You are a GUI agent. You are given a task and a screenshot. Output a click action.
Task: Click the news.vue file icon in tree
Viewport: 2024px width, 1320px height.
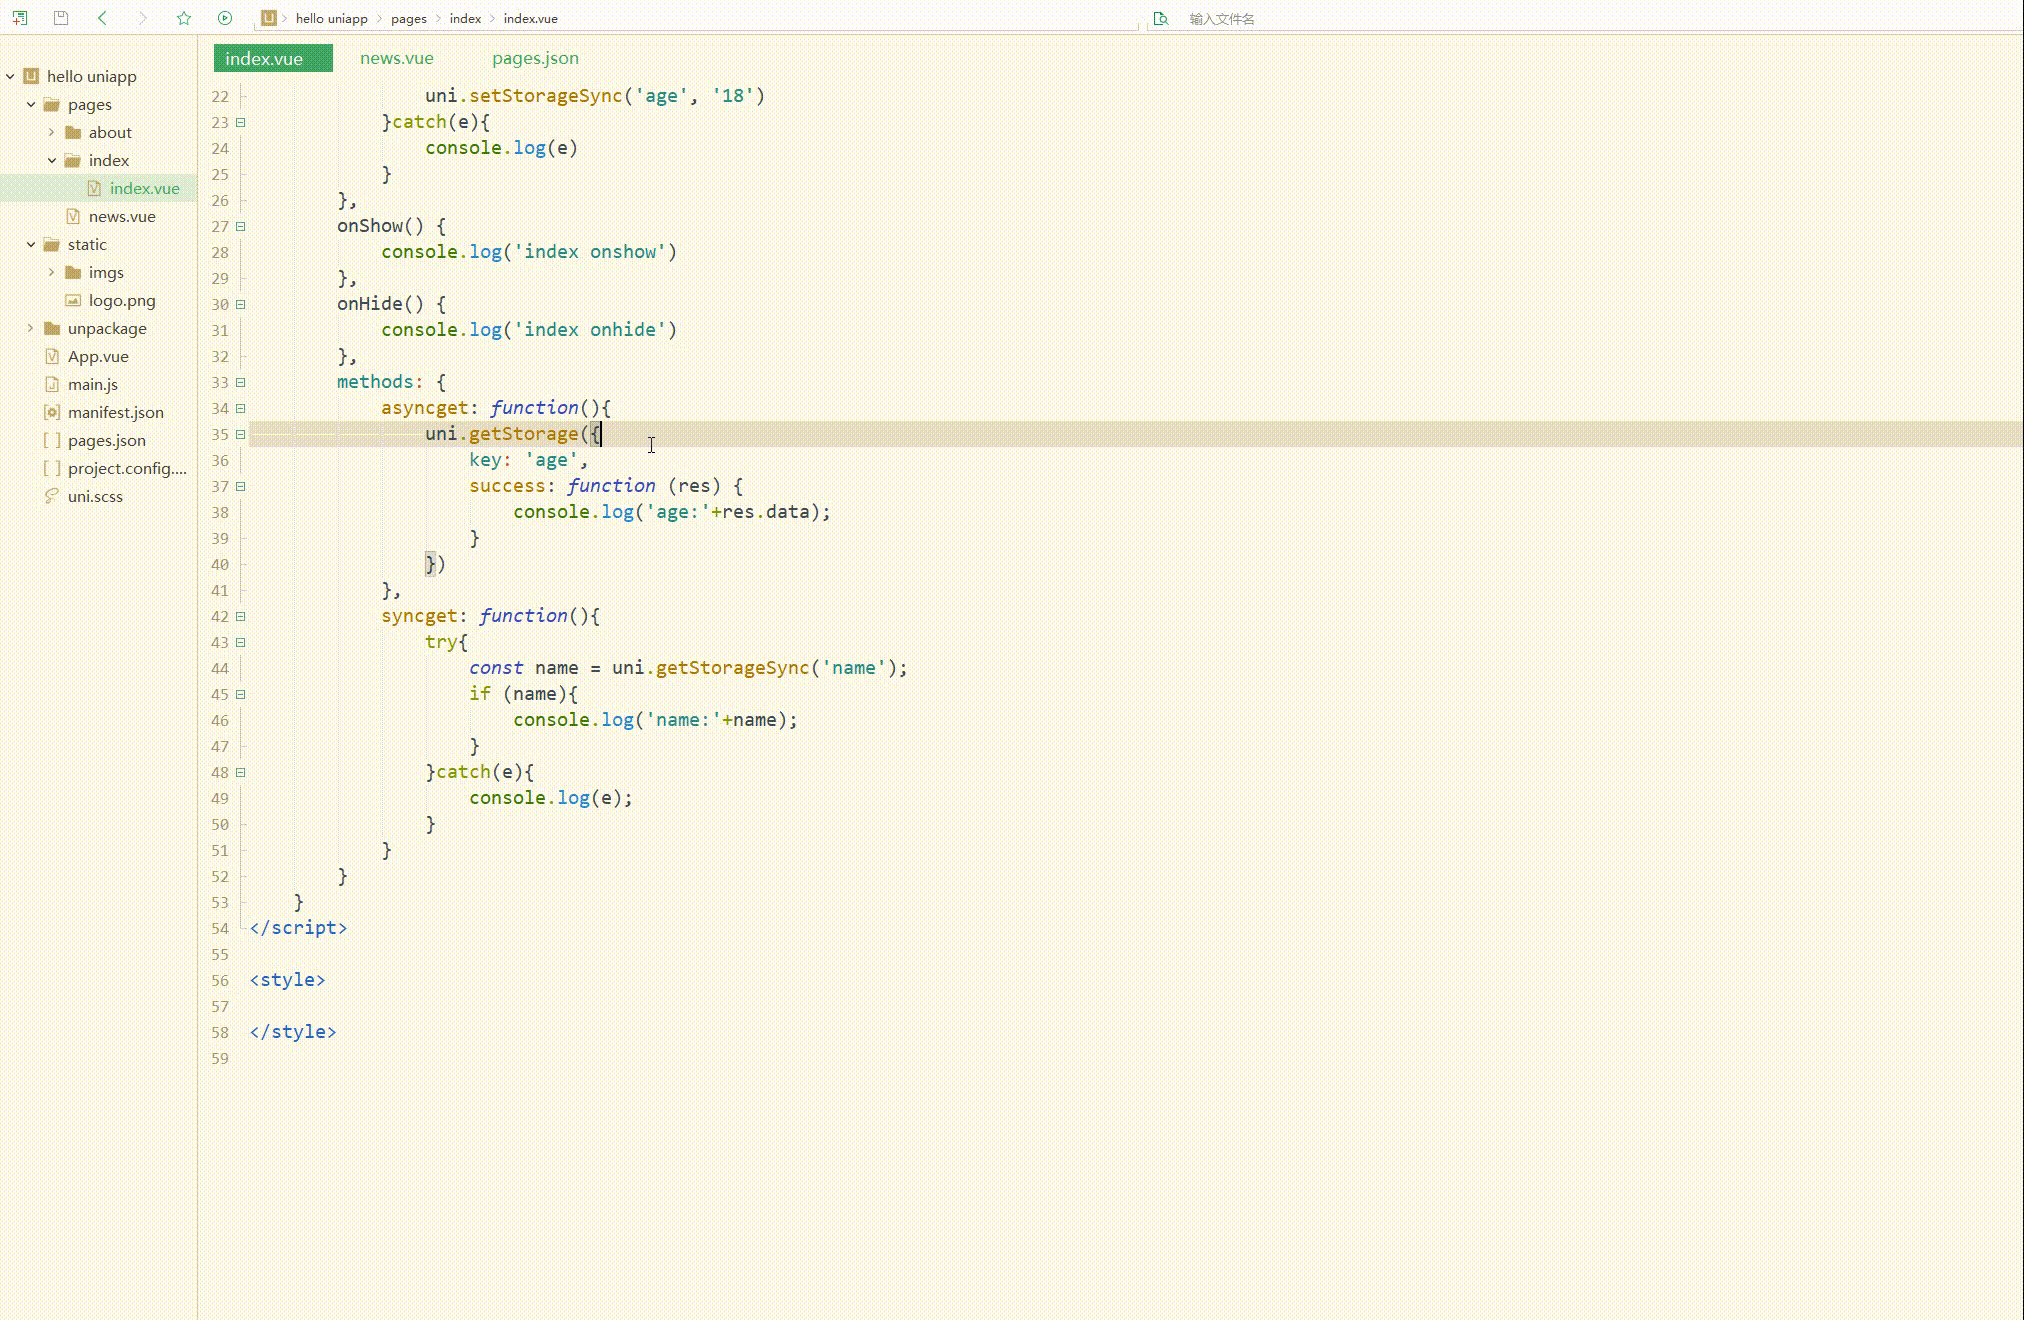coord(73,216)
